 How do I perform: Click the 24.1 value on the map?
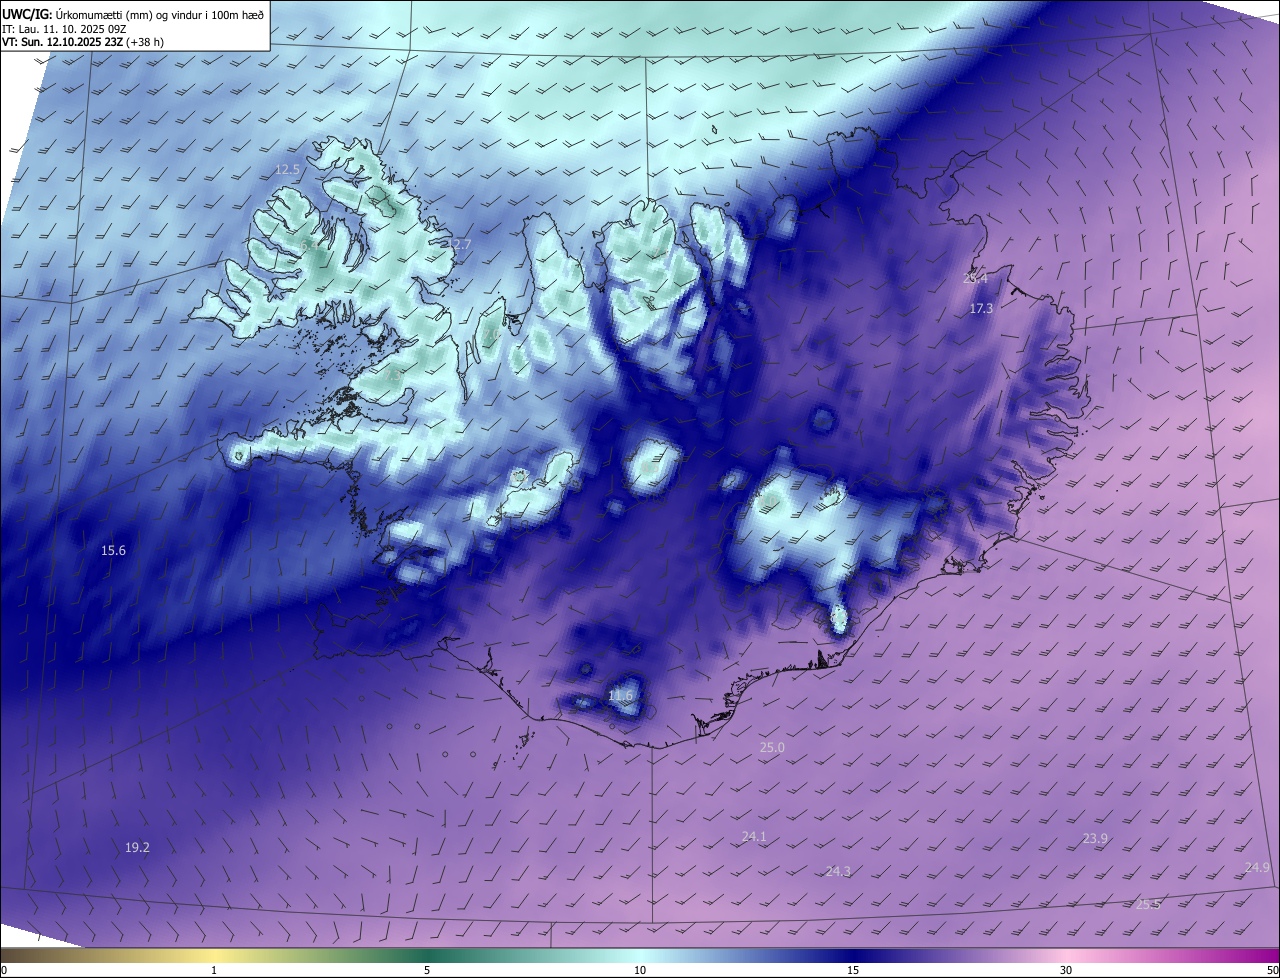pos(754,837)
